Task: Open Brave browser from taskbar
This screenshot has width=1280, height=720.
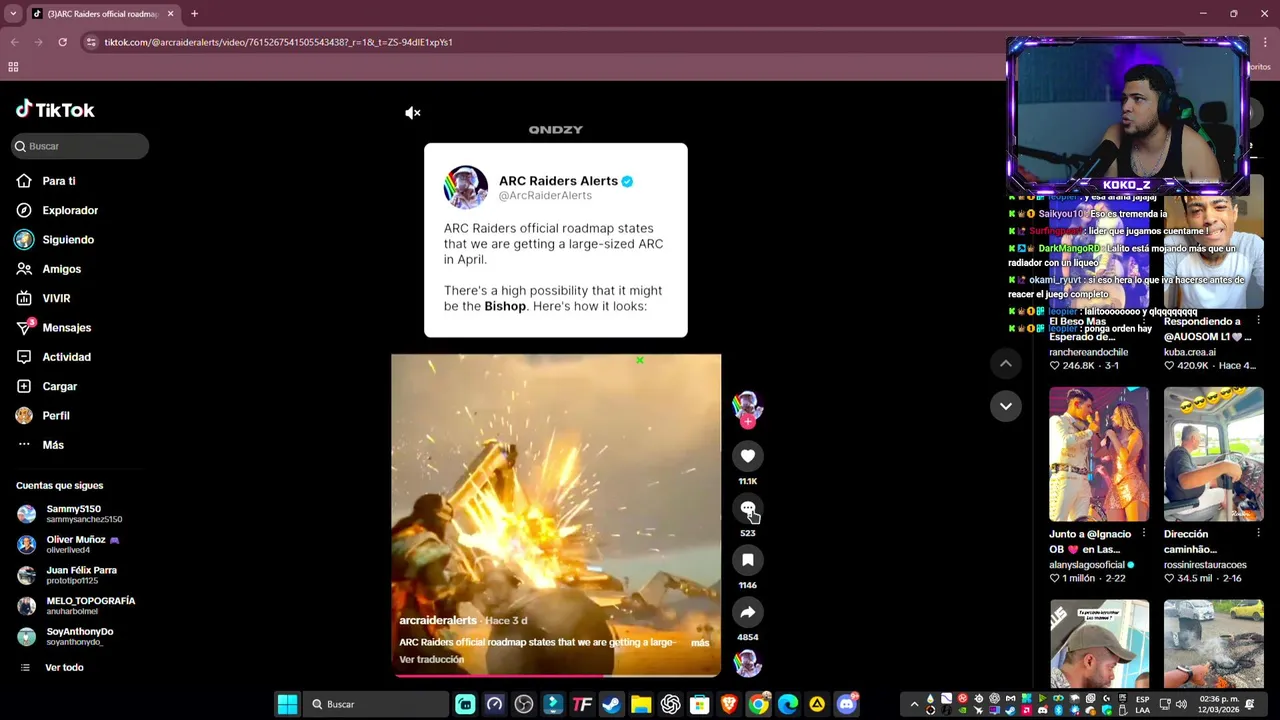Action: [x=729, y=704]
